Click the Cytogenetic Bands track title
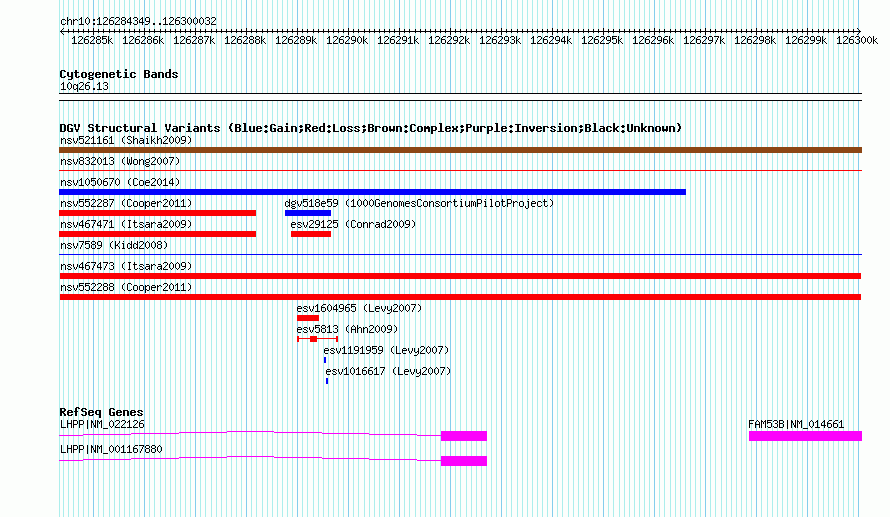The width and height of the screenshot is (890, 517). tap(119, 74)
